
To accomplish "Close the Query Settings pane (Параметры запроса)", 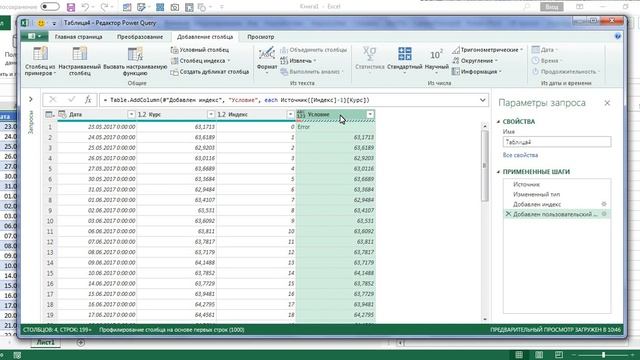I will (607, 103).
